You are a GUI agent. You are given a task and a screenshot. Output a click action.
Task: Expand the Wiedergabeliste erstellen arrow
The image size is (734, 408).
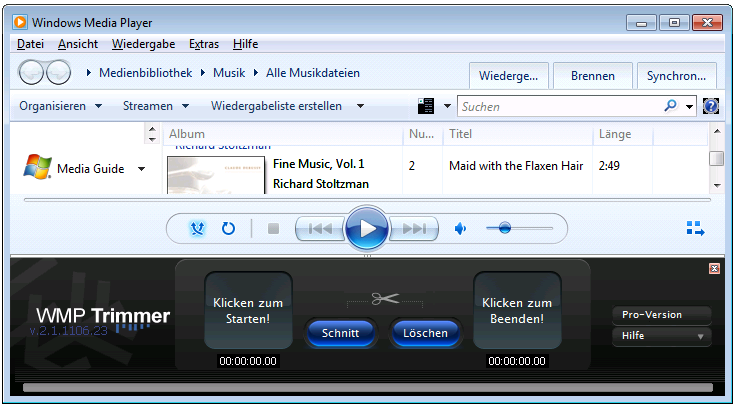(x=360, y=106)
